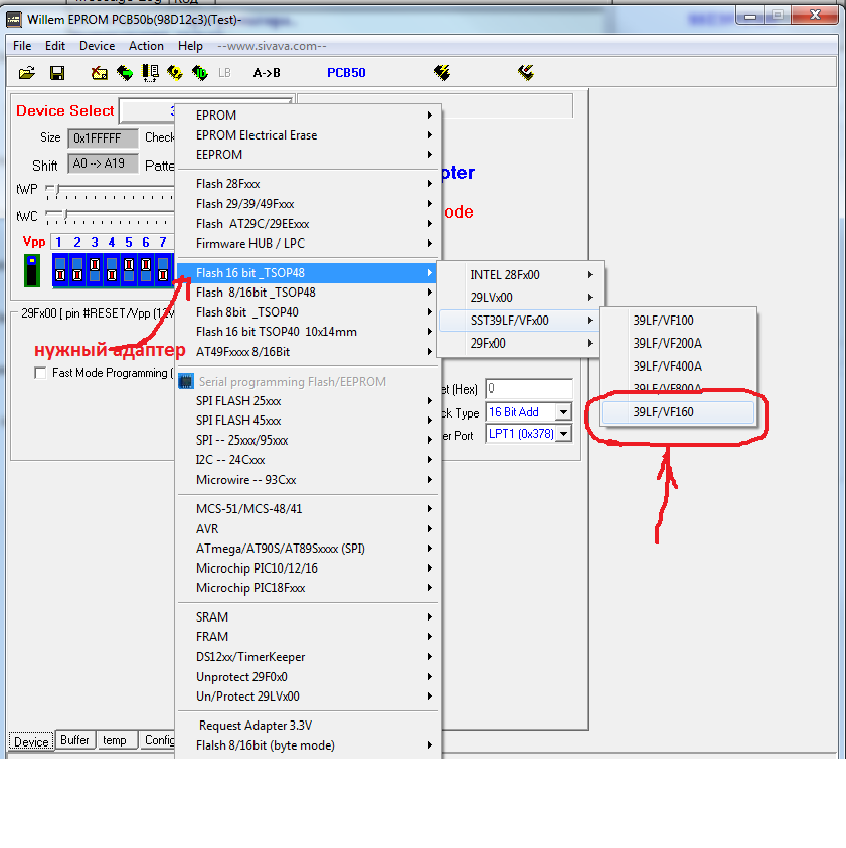
Task: Open INTEL 28Fx00 submenu
Action: [520, 275]
